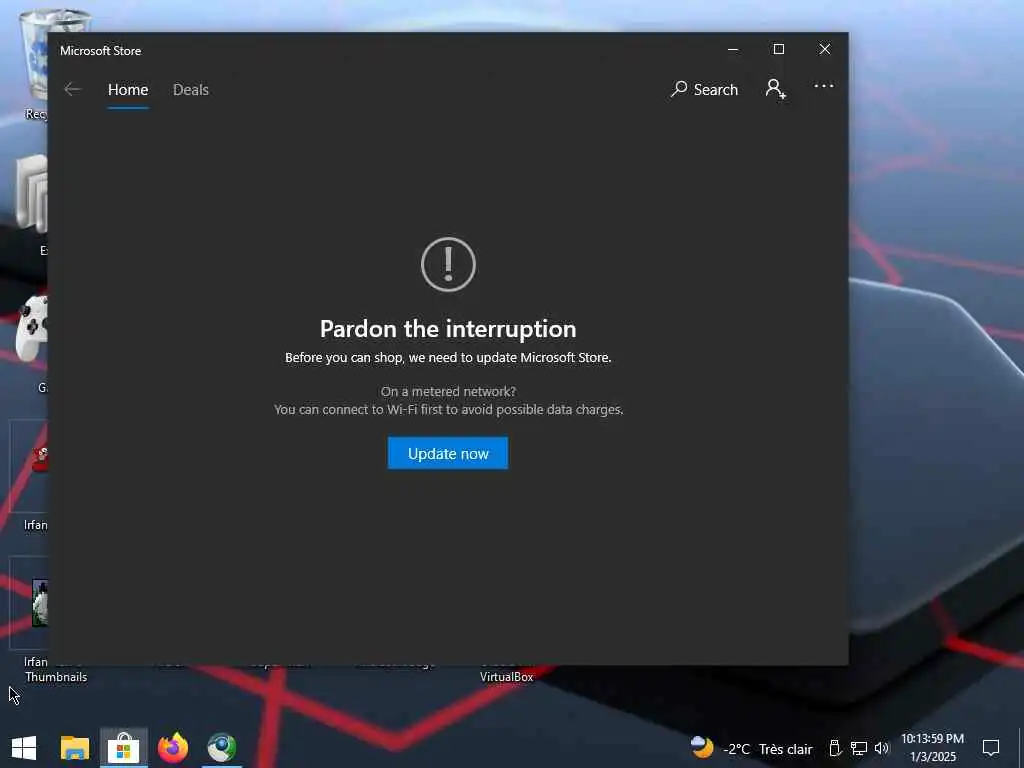Select the VirtualBox desktop shortcut label
The height and width of the screenshot is (768, 1024).
click(x=507, y=677)
